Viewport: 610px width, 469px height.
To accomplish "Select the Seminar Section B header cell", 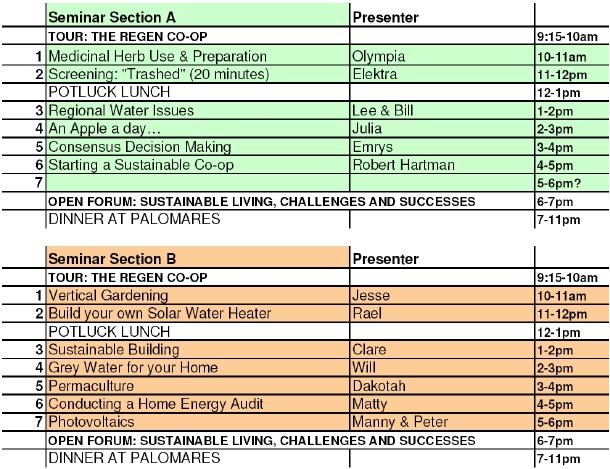I will pos(197,258).
